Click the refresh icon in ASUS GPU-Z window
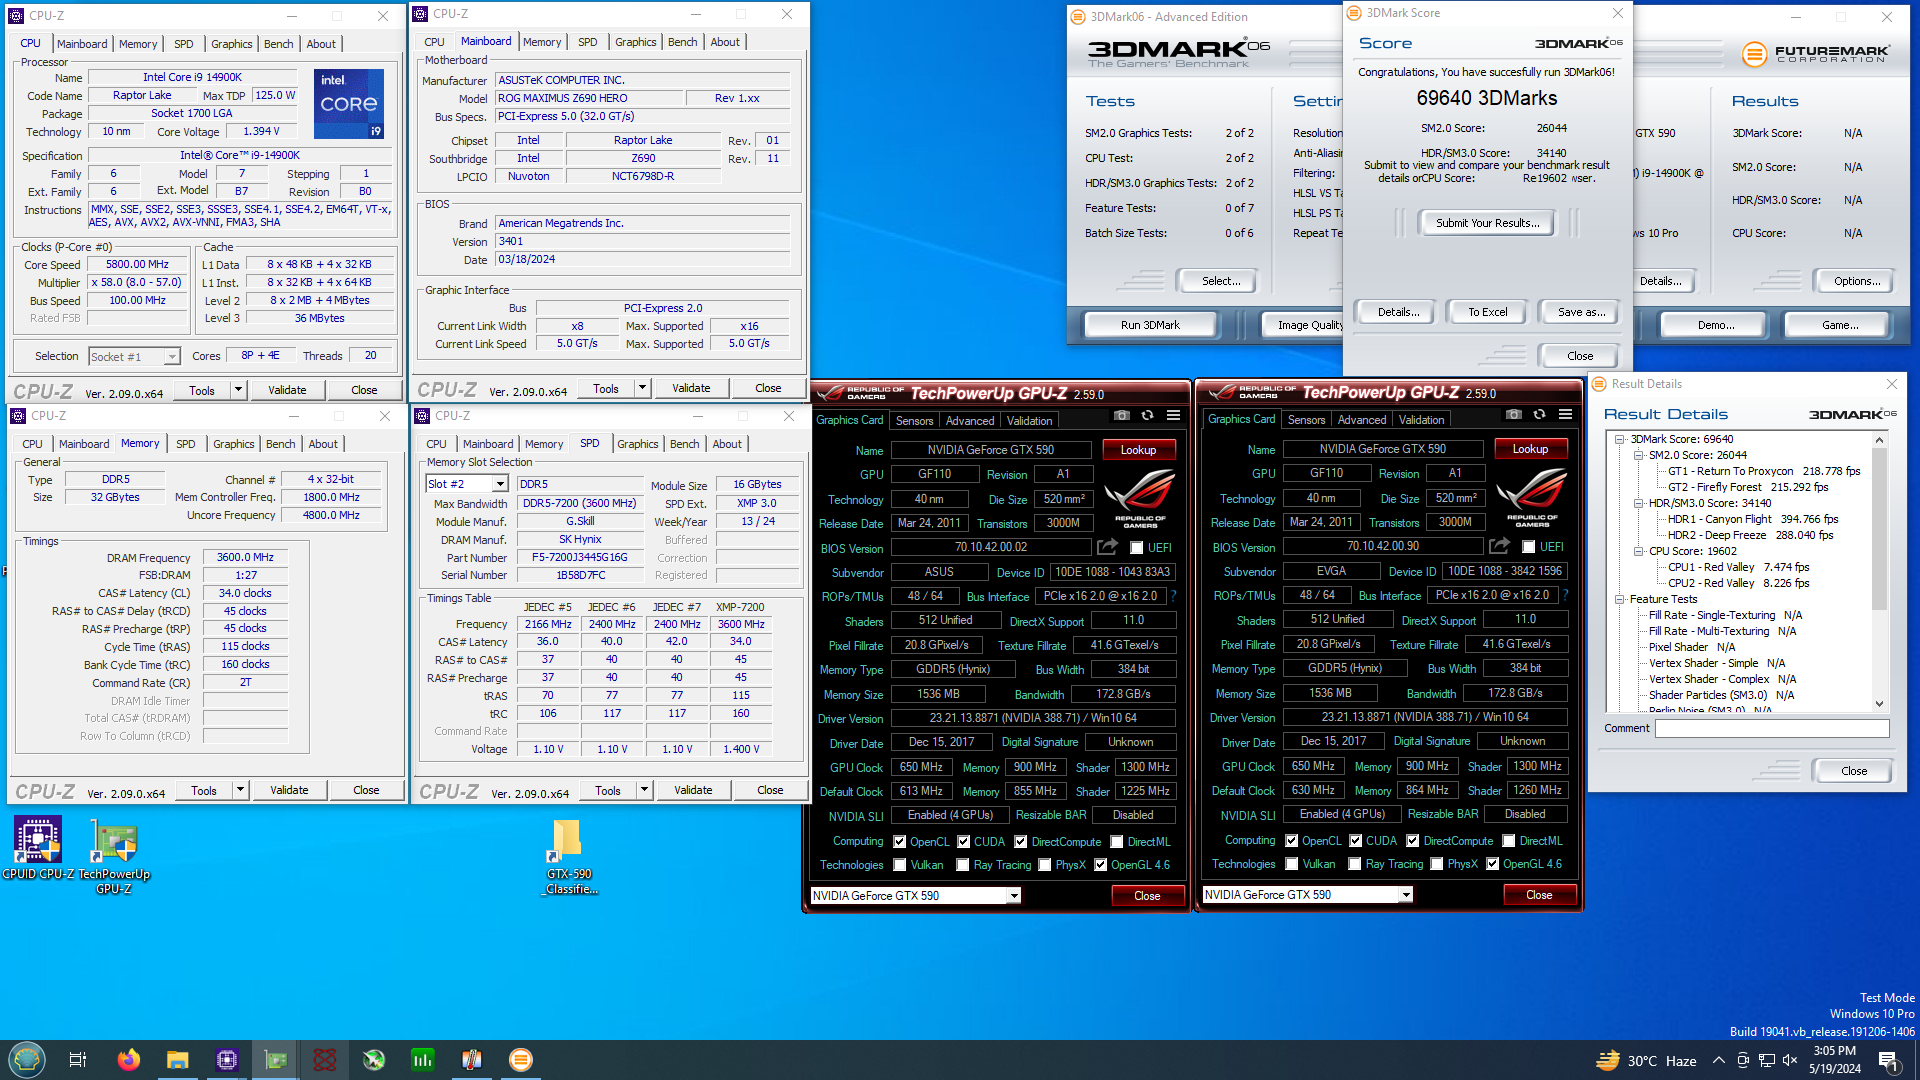This screenshot has width=1920, height=1080. tap(1148, 416)
